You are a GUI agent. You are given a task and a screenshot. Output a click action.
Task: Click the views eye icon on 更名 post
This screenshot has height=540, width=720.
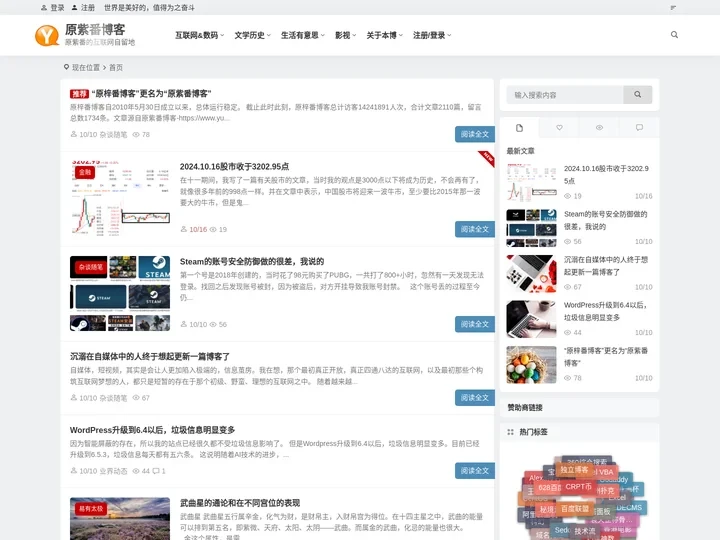136,134
